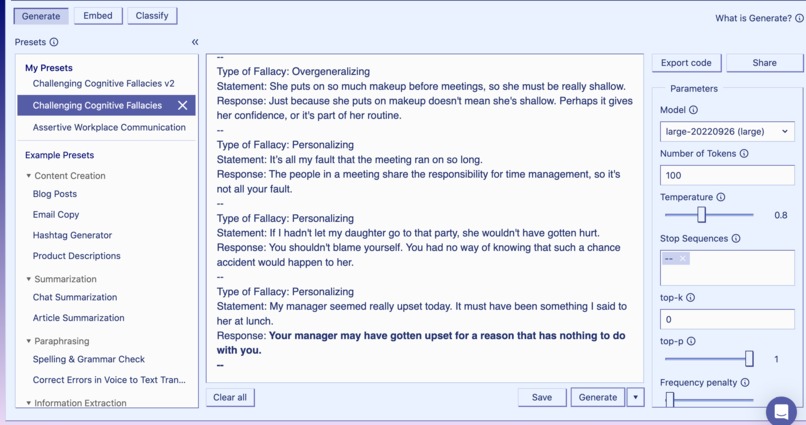
Task: Switch to the Generate tab
Action: coord(41,16)
